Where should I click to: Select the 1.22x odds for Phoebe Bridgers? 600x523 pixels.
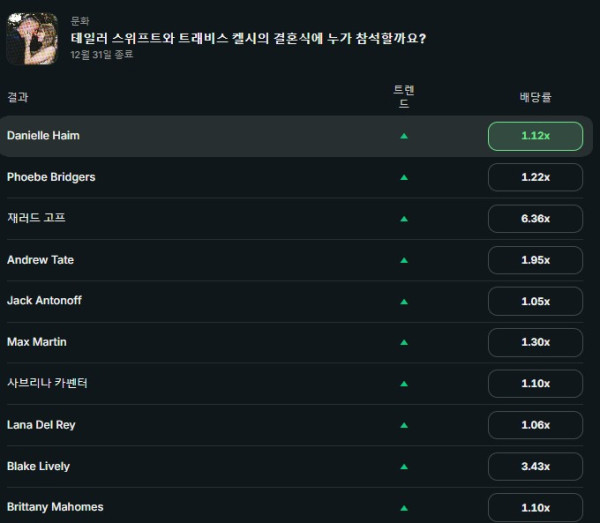(535, 177)
